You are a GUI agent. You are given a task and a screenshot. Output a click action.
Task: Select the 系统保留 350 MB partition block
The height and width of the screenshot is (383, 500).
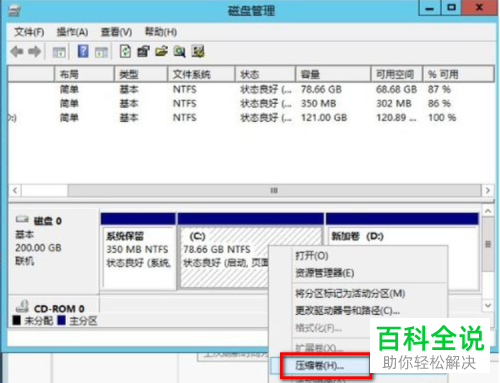tap(138, 251)
